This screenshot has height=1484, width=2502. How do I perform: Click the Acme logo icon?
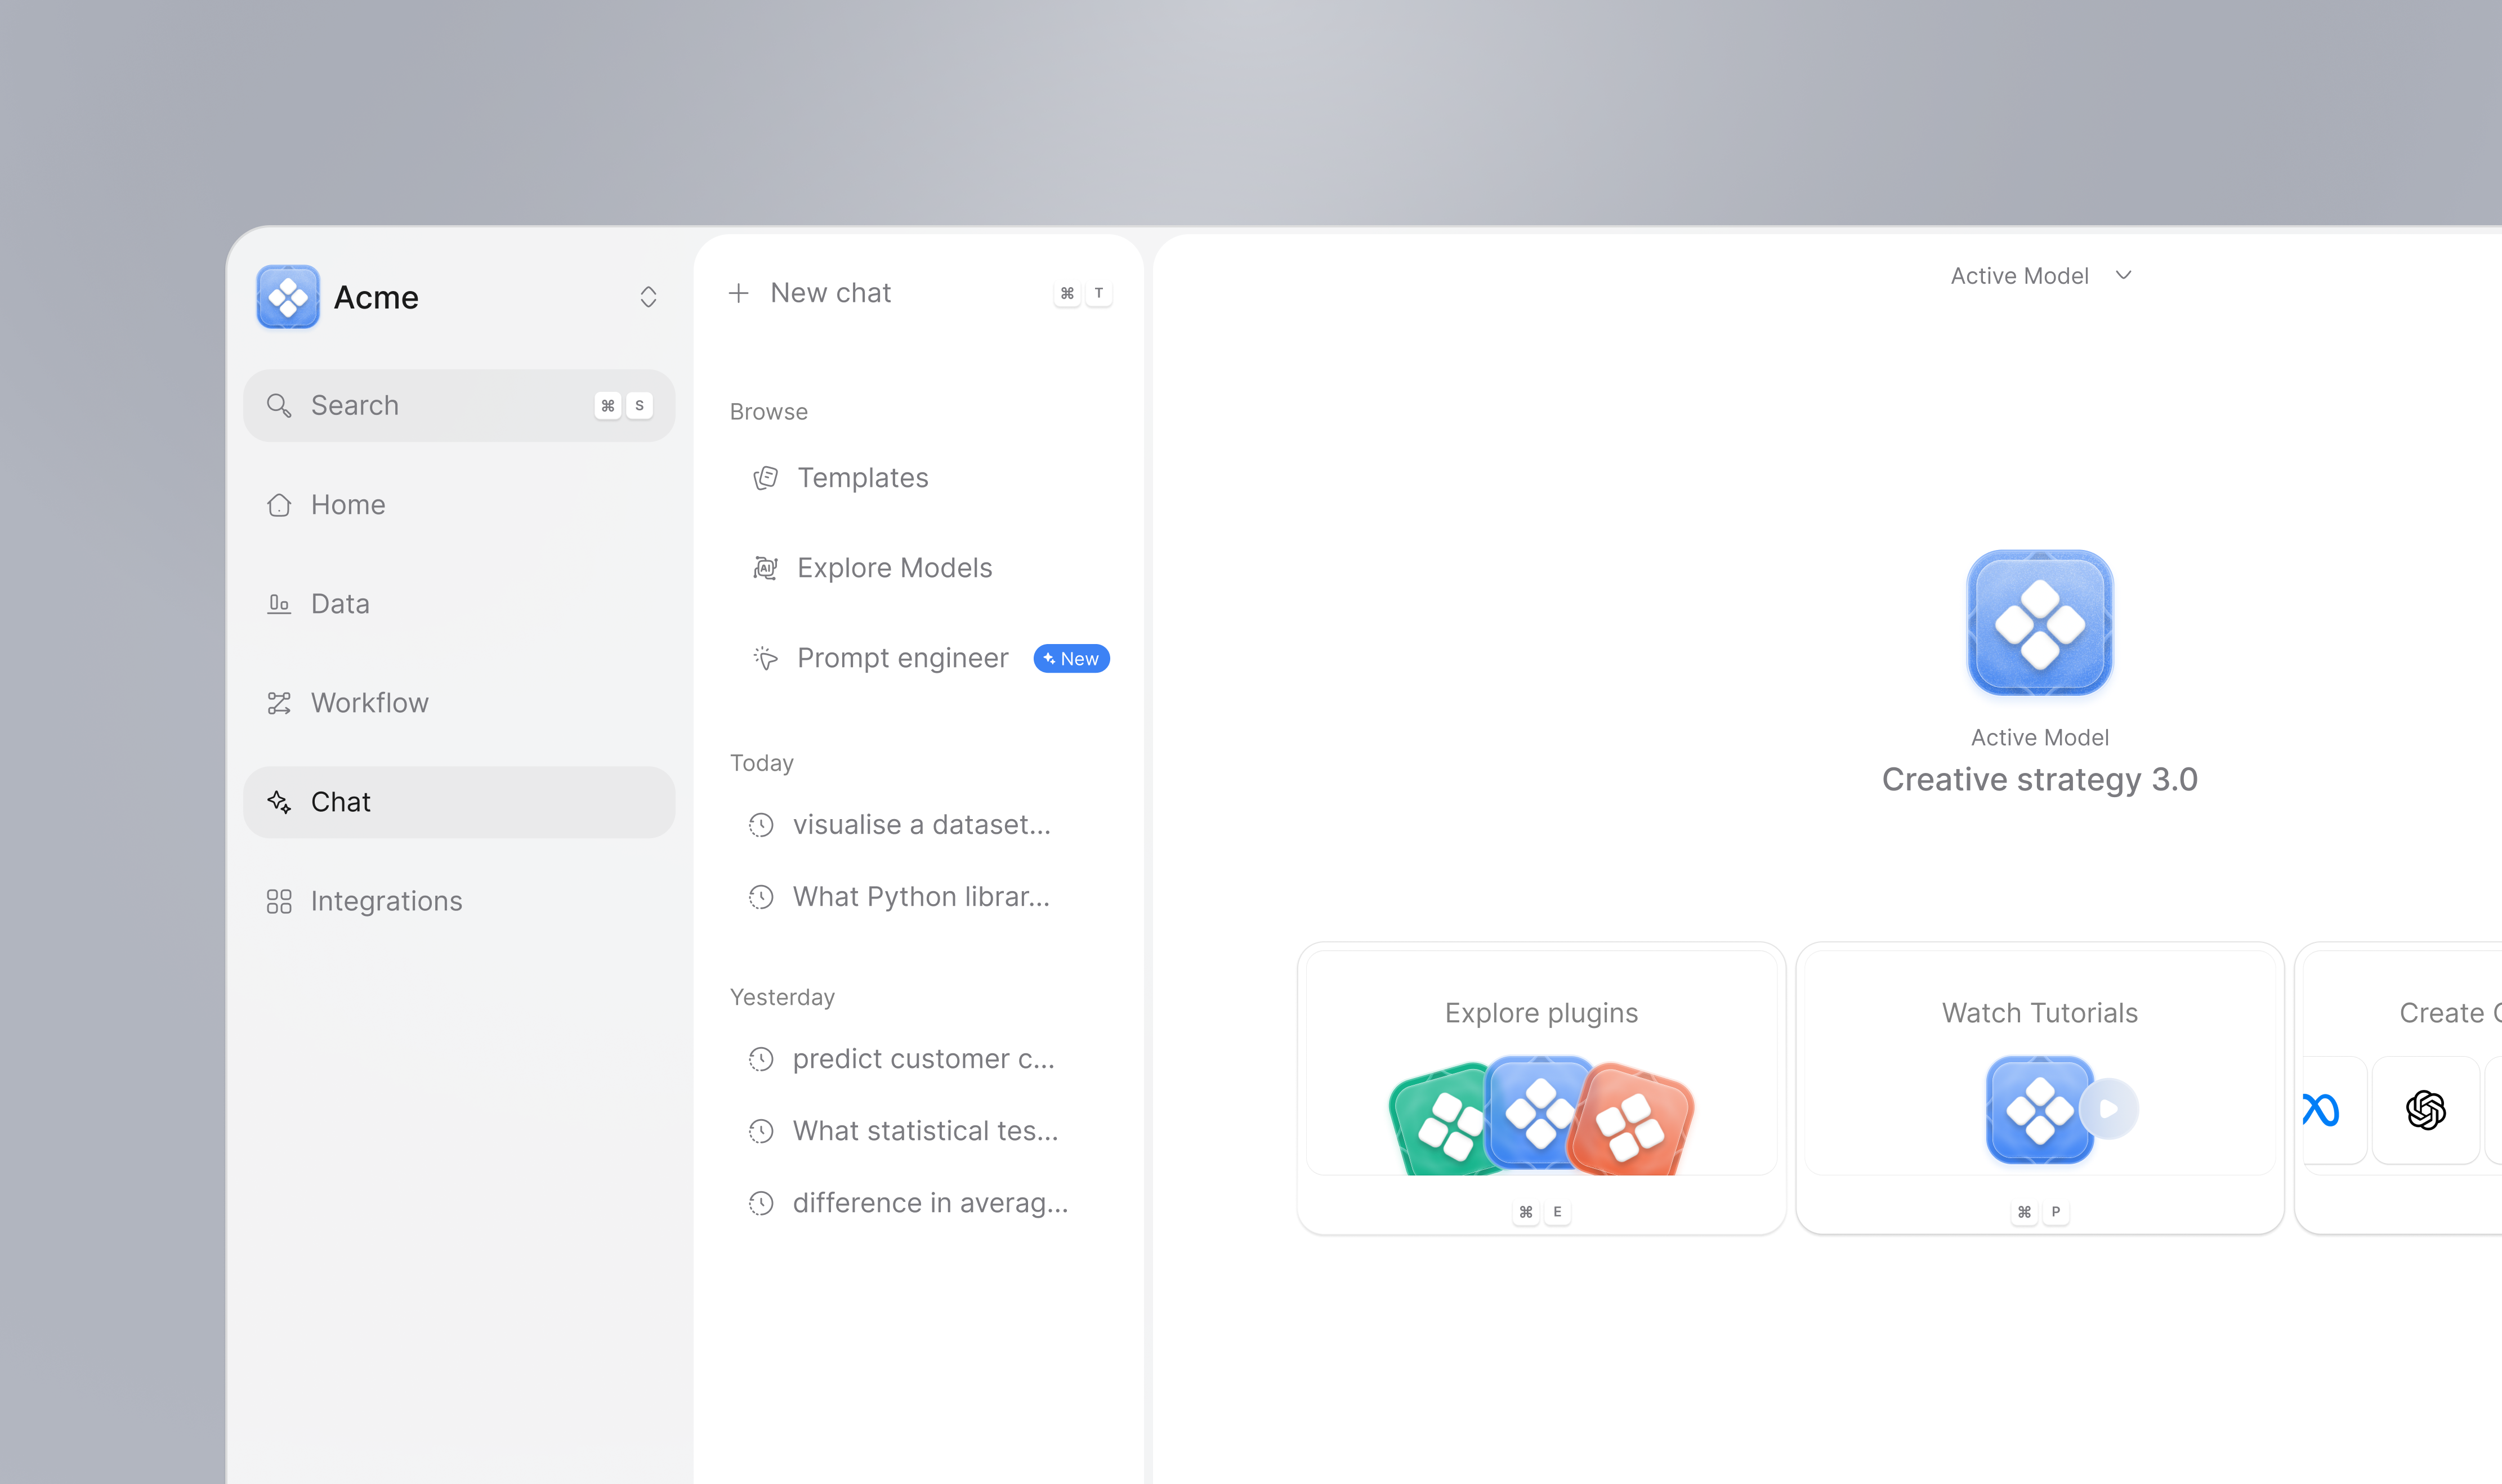pos(288,297)
